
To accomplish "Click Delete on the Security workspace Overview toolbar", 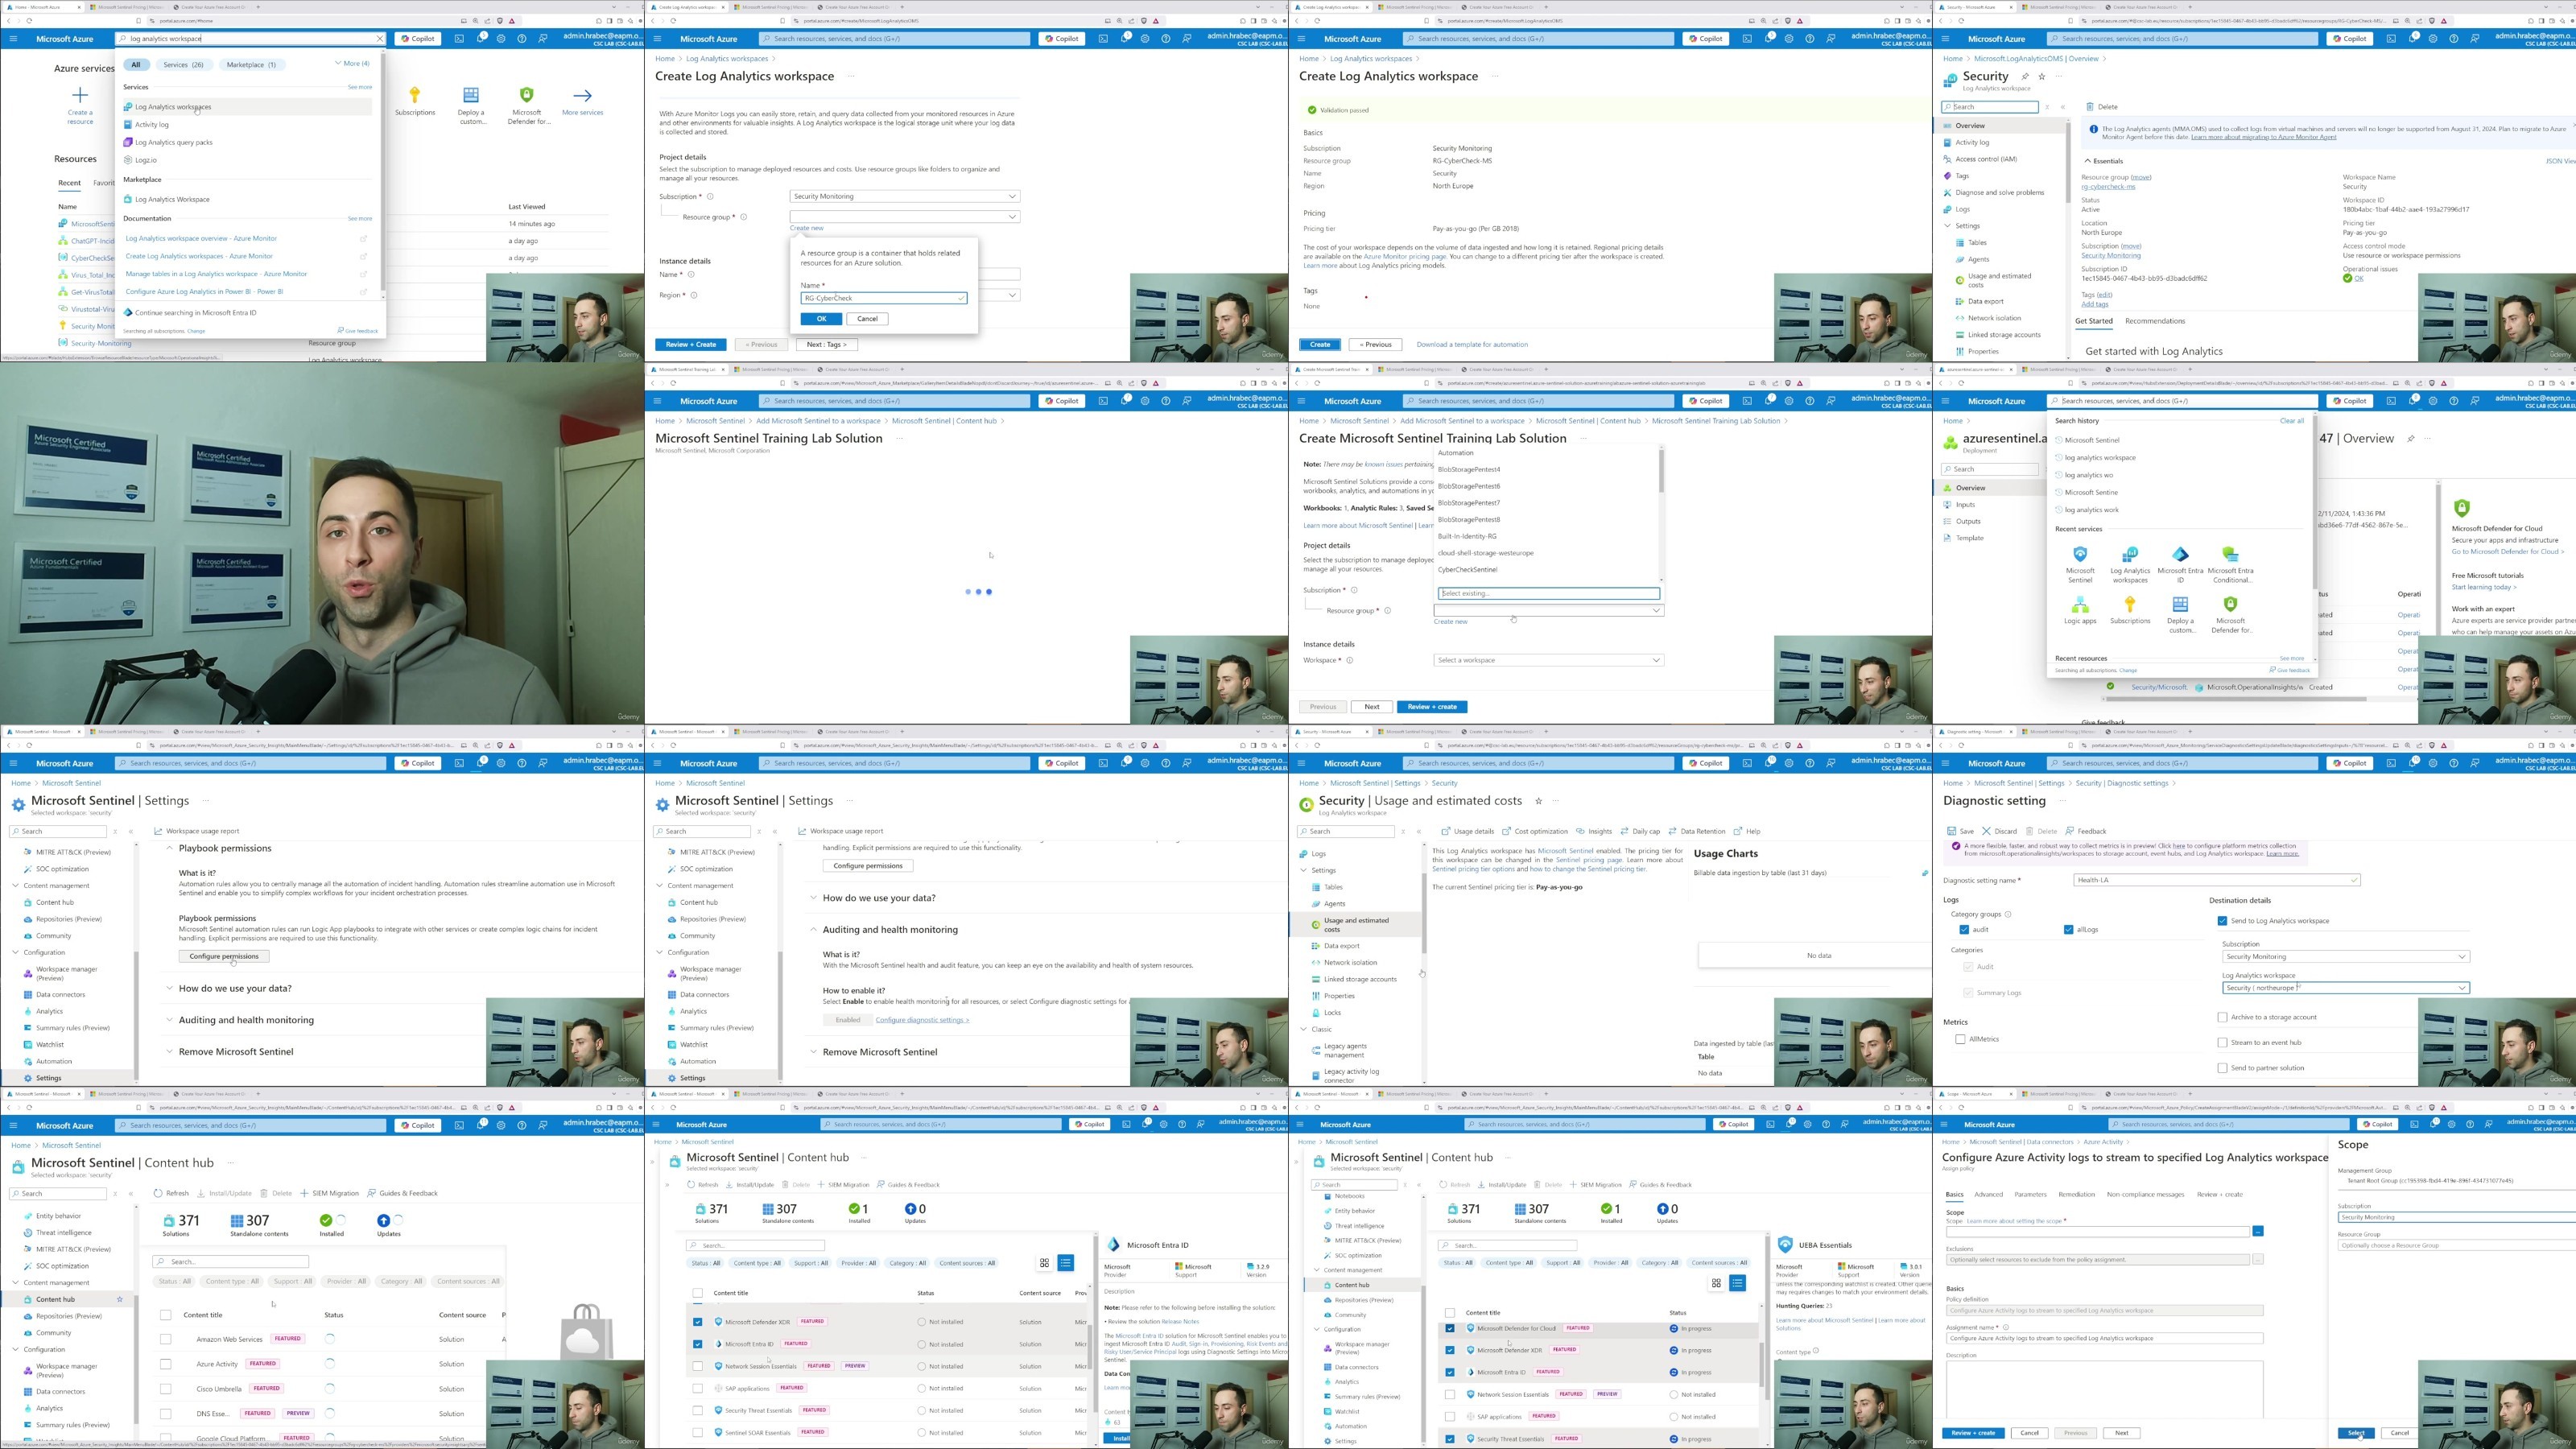I will (2102, 107).
